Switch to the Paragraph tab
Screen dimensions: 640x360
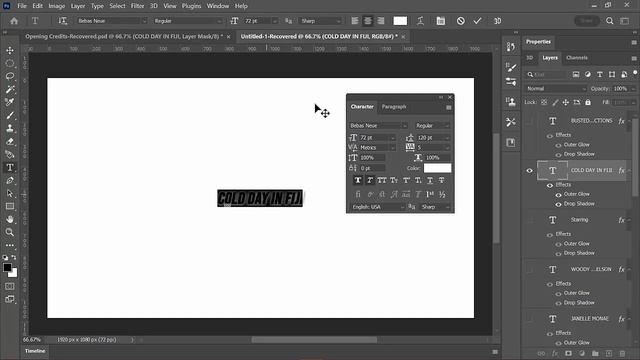[394, 107]
